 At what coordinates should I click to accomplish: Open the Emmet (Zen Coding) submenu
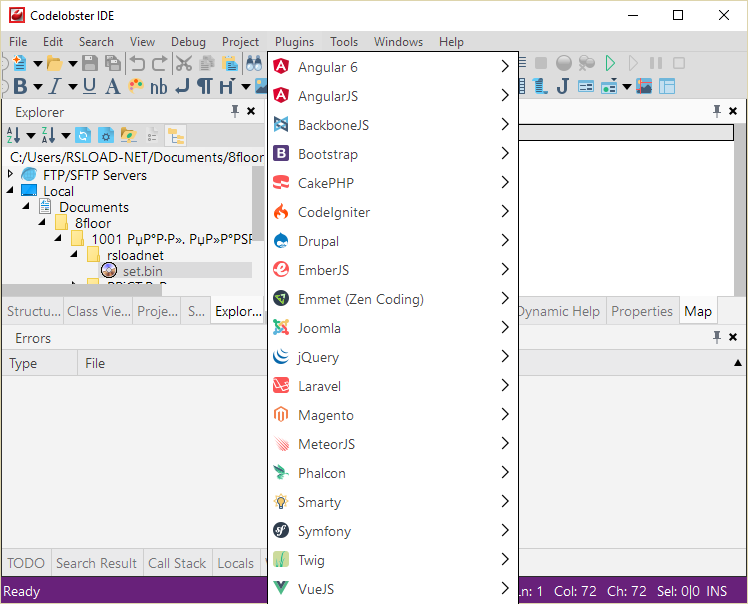coord(393,299)
